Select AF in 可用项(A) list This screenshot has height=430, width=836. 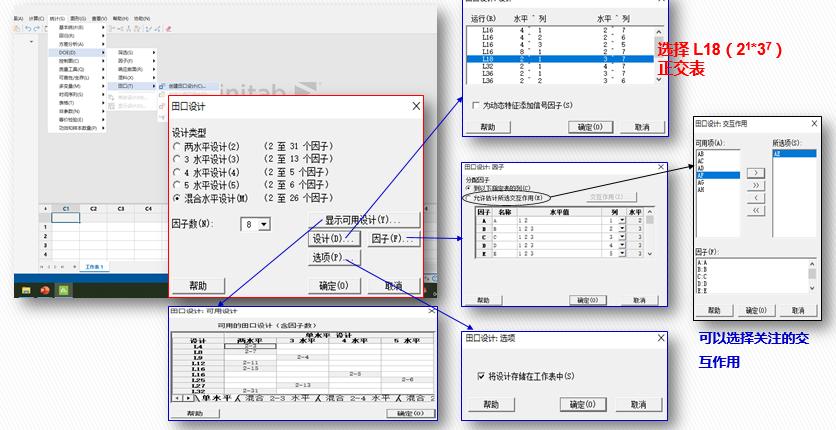[x=718, y=175]
